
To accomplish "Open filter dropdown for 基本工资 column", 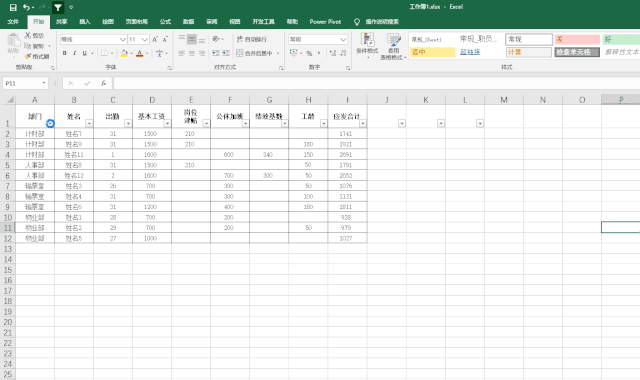I will (167, 123).
